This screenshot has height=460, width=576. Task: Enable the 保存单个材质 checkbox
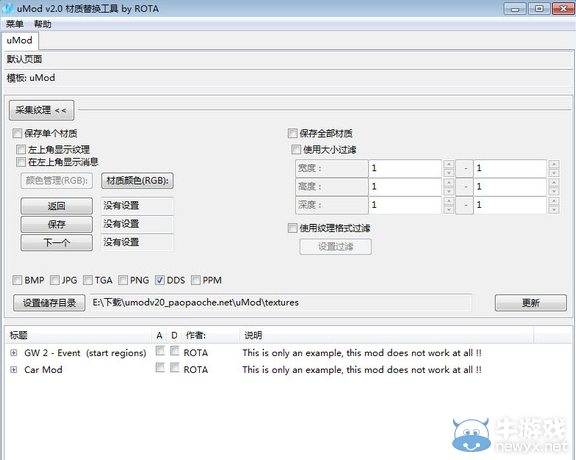point(17,133)
